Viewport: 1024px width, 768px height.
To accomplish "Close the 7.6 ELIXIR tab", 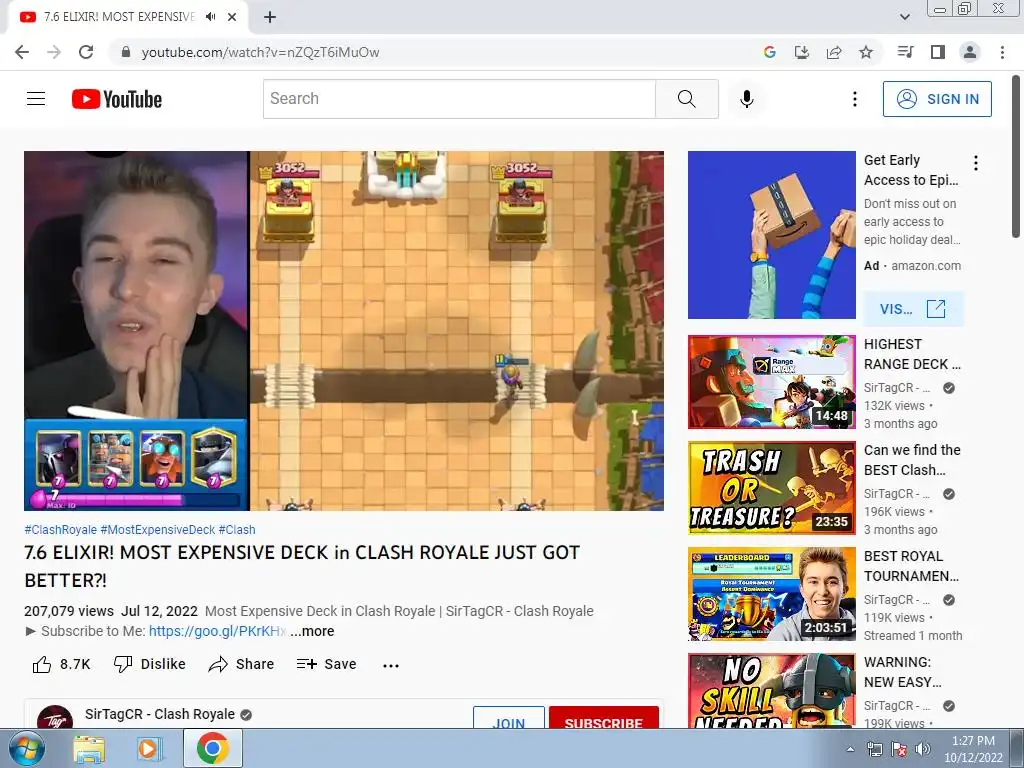I will tap(232, 17).
